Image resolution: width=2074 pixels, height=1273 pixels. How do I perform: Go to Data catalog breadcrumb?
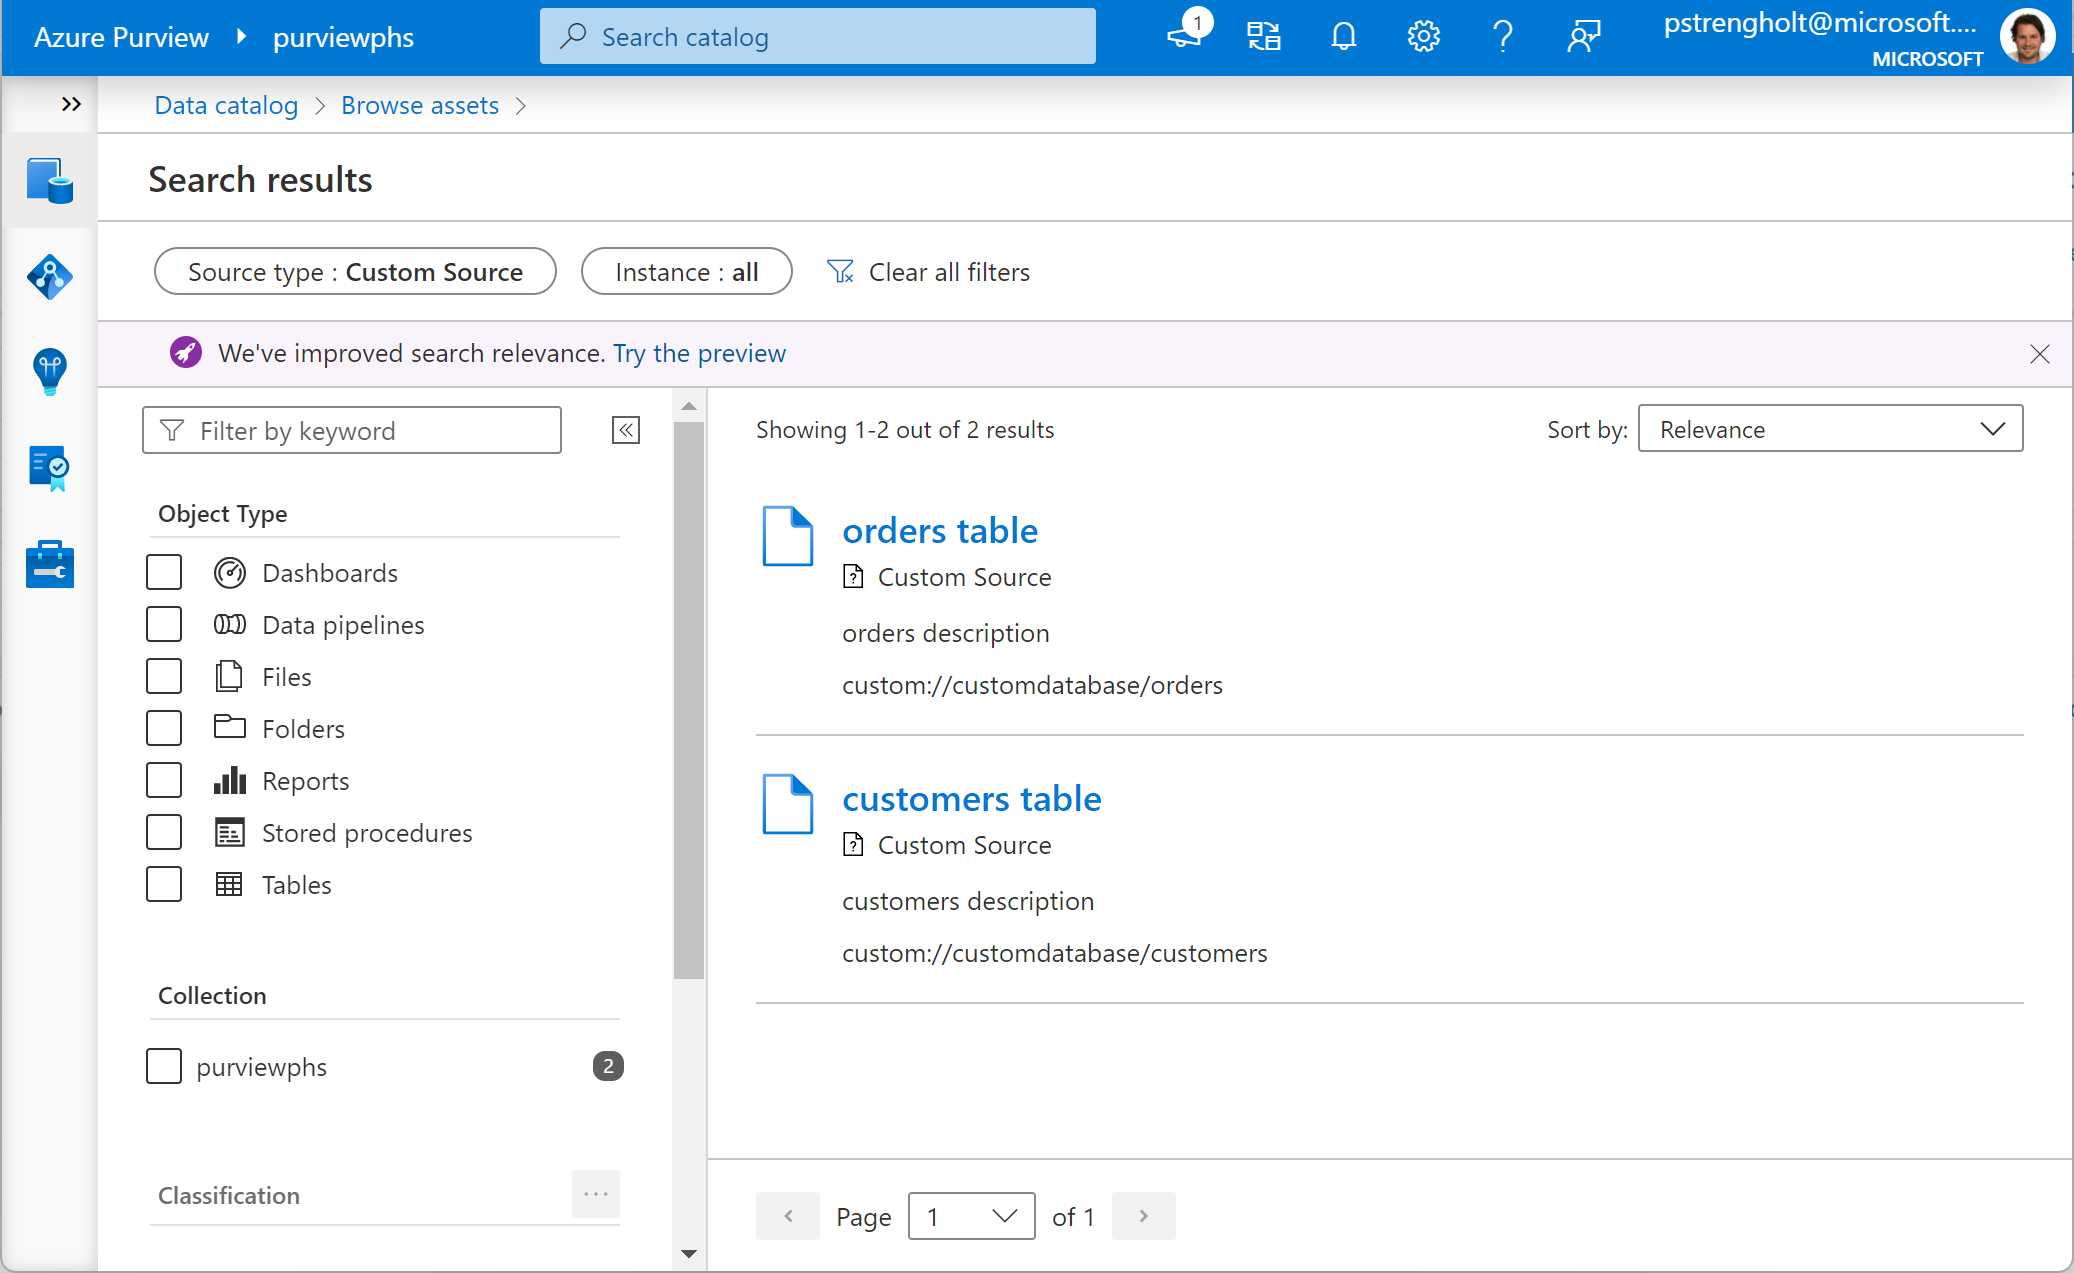226,106
